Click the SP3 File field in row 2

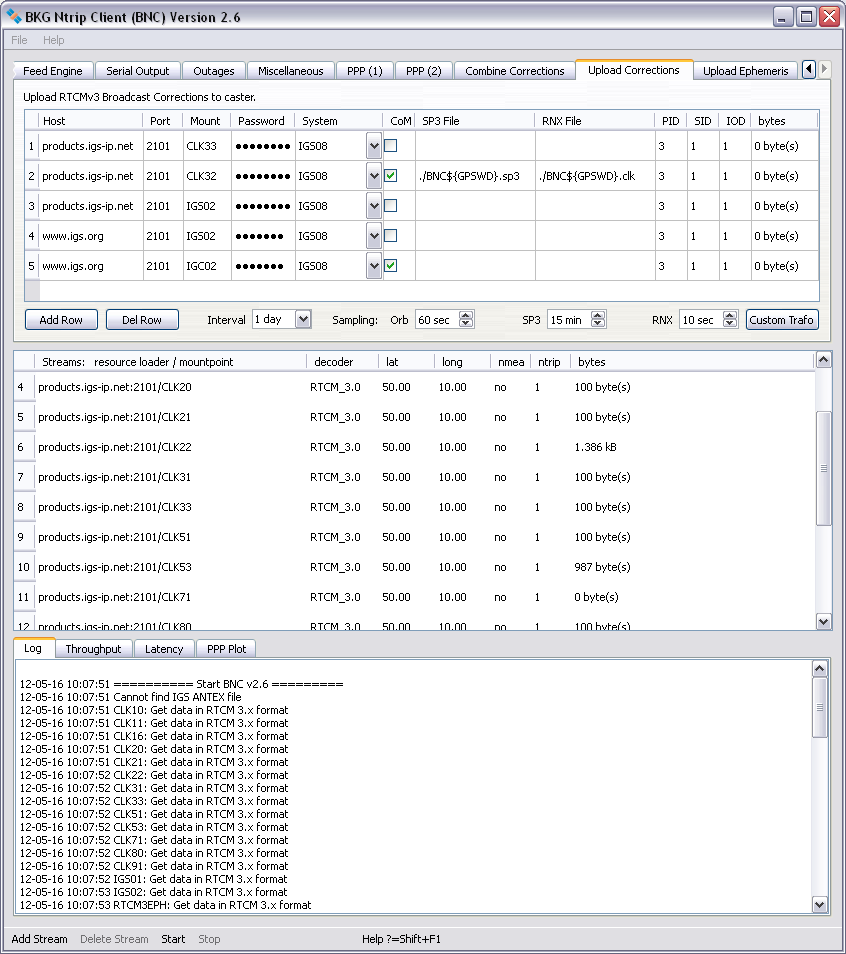474,176
